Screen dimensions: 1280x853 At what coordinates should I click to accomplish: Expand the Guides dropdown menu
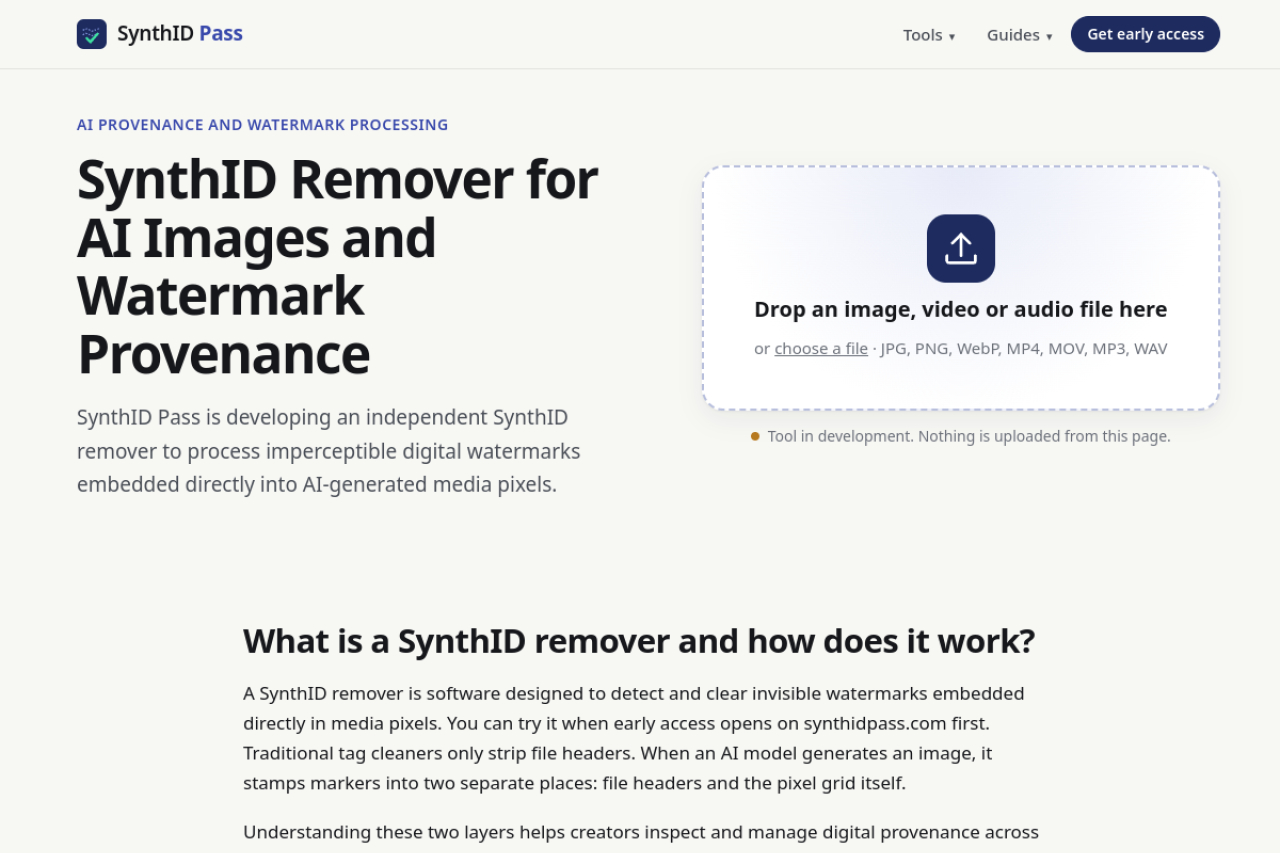tap(1019, 35)
